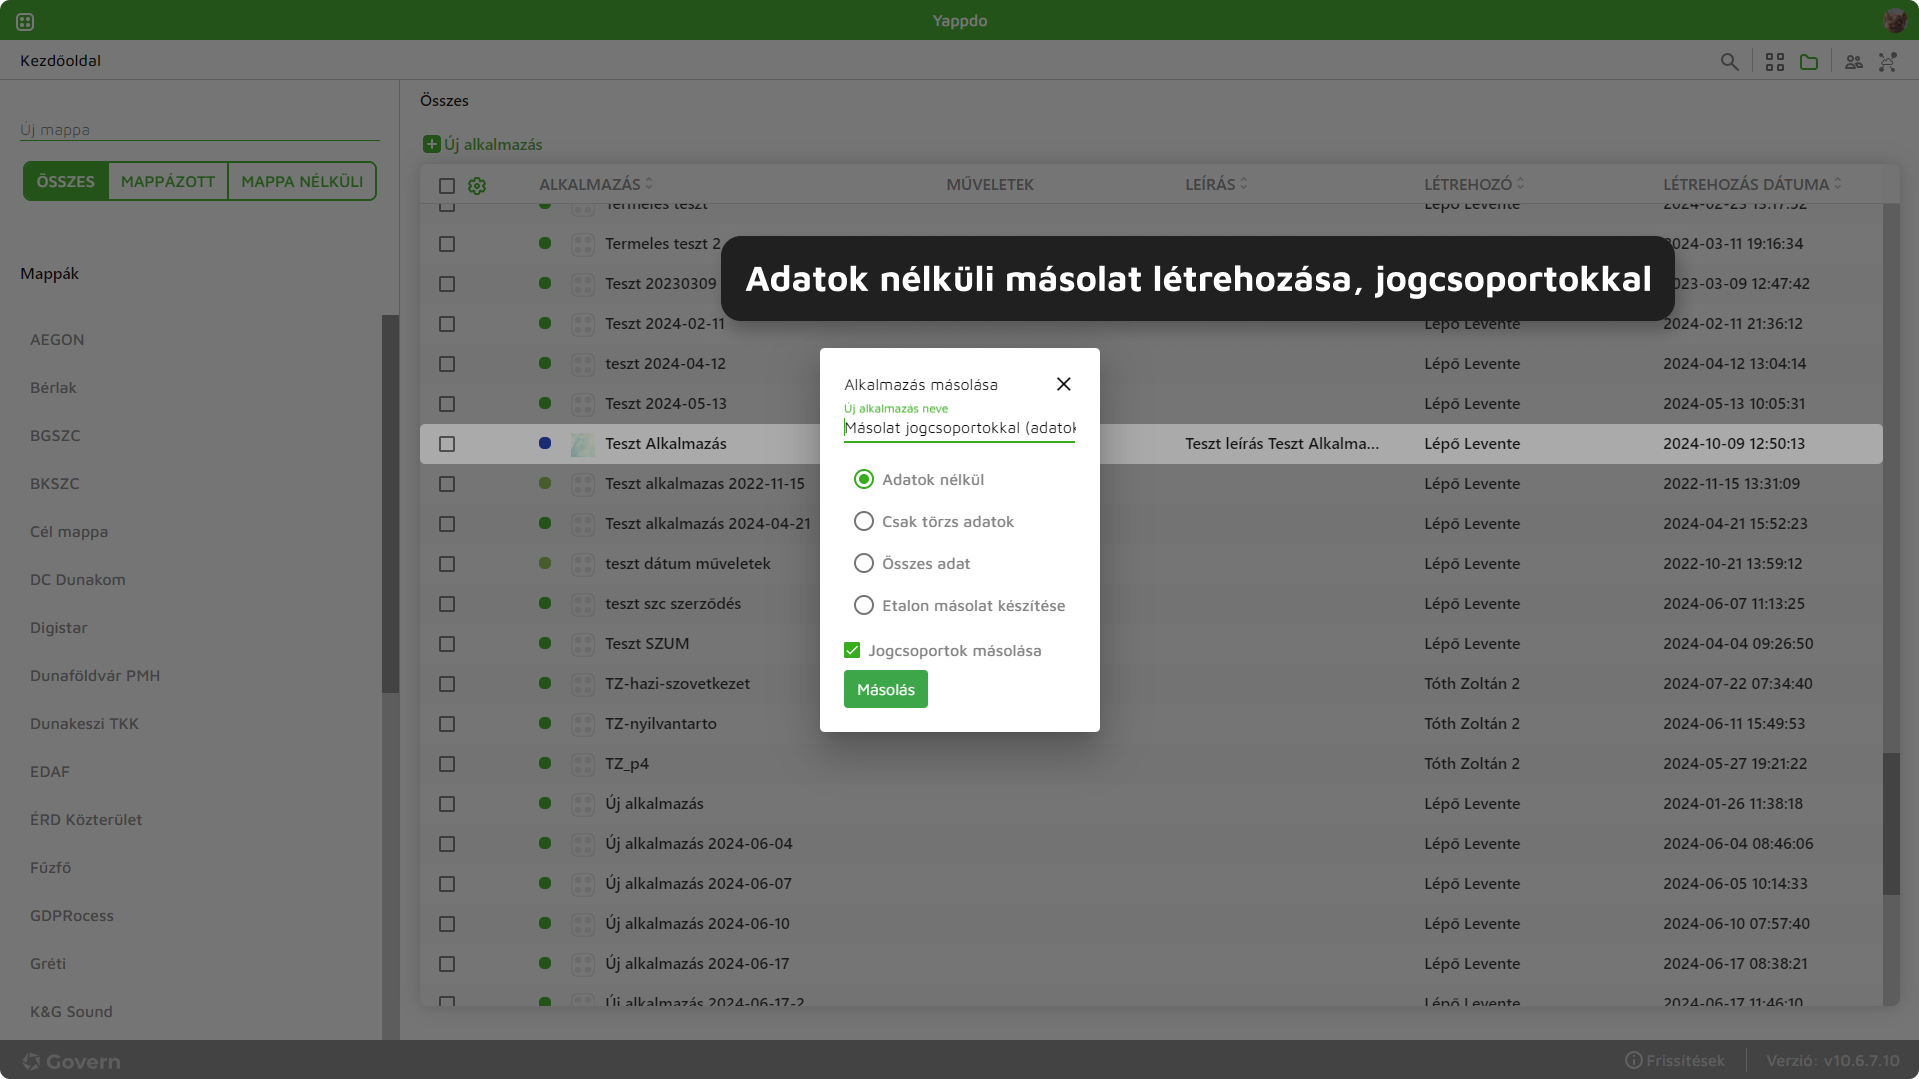
Task: Select the Összes adat radio option
Action: click(x=864, y=564)
